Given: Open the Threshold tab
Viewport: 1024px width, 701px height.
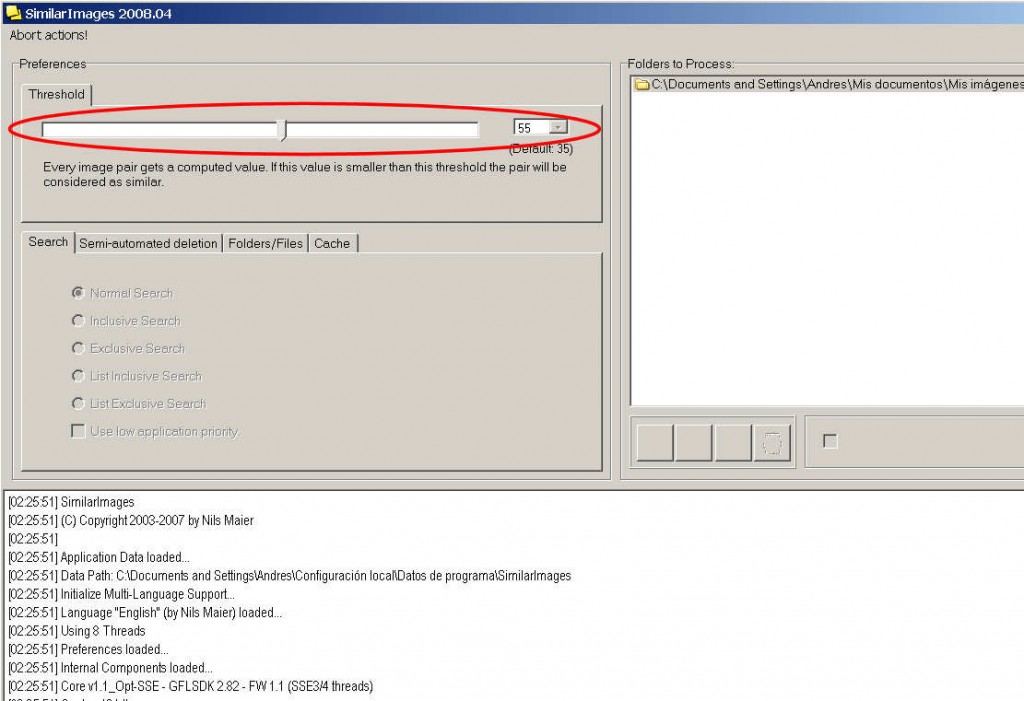Looking at the screenshot, I should 57,94.
